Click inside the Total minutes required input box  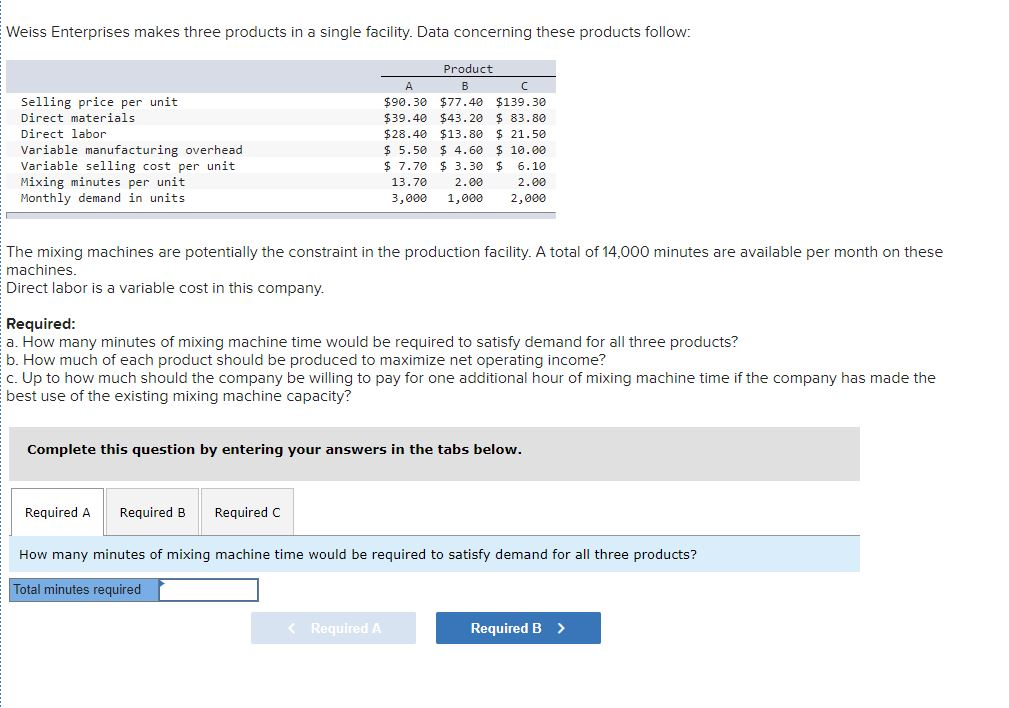point(212,589)
